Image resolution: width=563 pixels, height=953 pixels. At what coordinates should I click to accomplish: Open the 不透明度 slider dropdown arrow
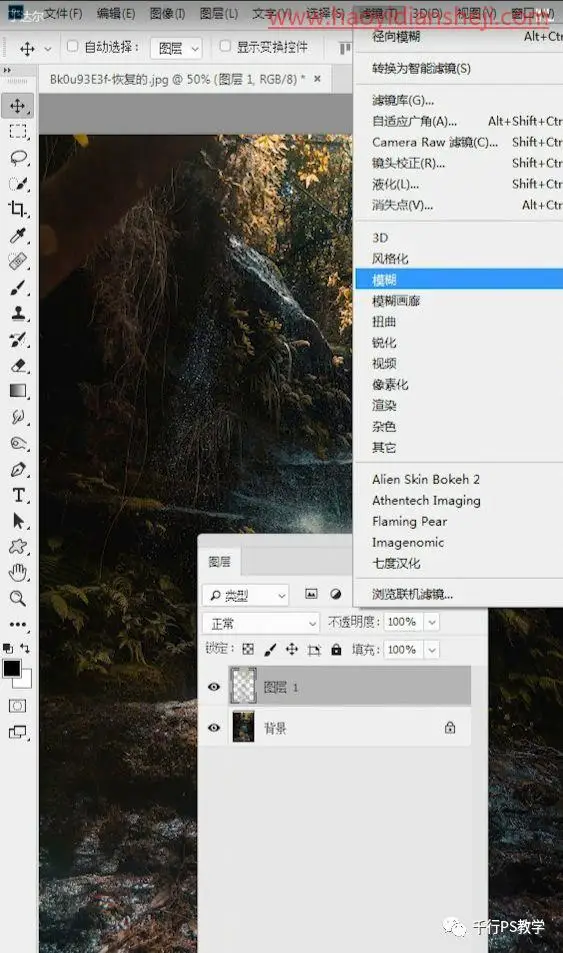(432, 622)
